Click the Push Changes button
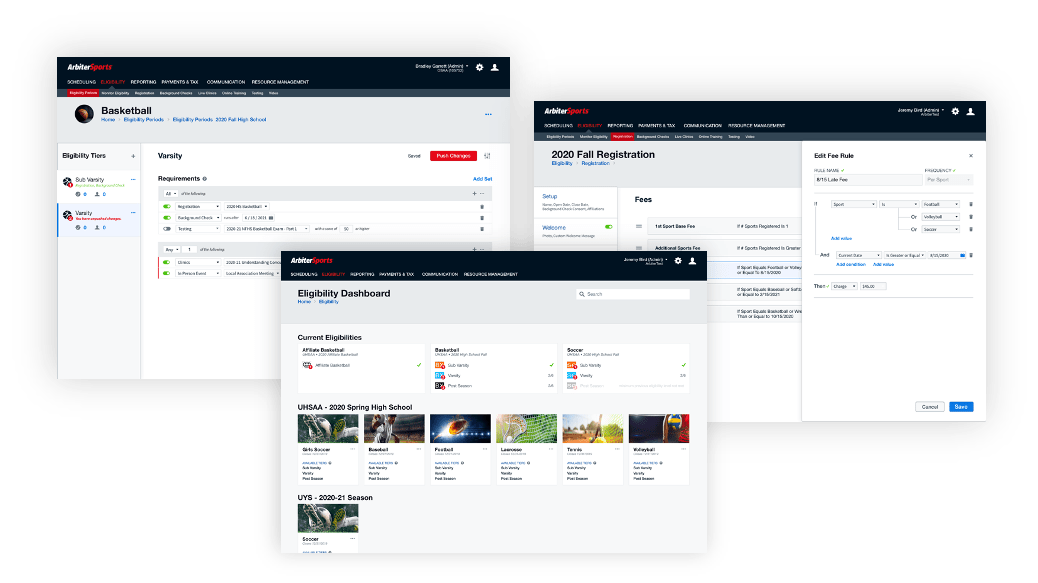Image resolution: width=1038 pixels, height=583 pixels. pyautogui.click(x=453, y=156)
